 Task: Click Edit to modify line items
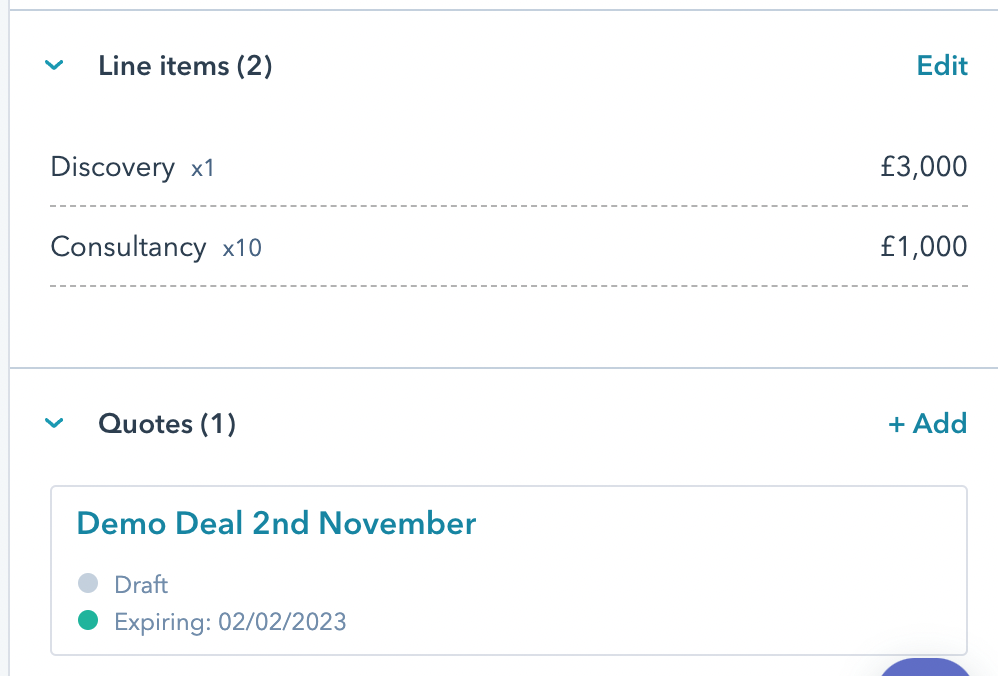coord(941,65)
